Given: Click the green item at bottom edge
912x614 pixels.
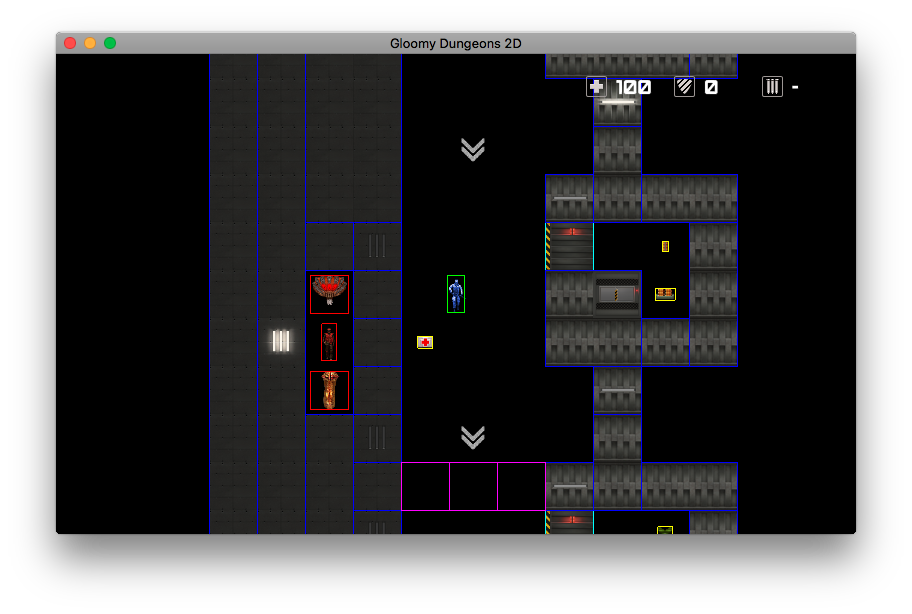Looking at the screenshot, I should pos(665,530).
